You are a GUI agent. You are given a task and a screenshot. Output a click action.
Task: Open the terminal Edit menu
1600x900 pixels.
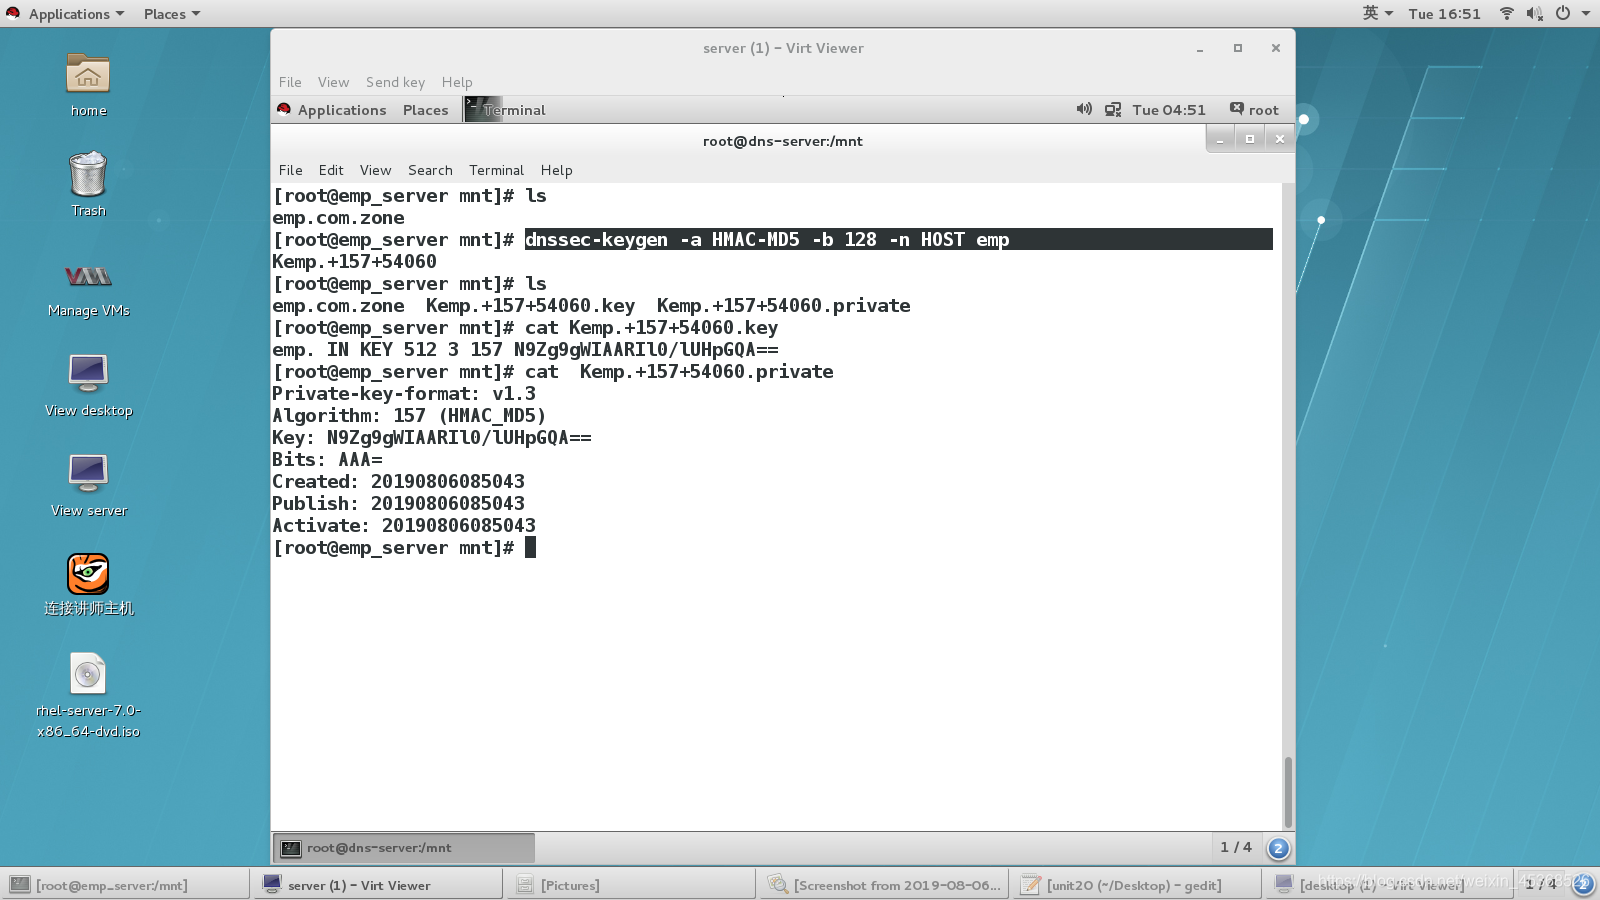(331, 170)
